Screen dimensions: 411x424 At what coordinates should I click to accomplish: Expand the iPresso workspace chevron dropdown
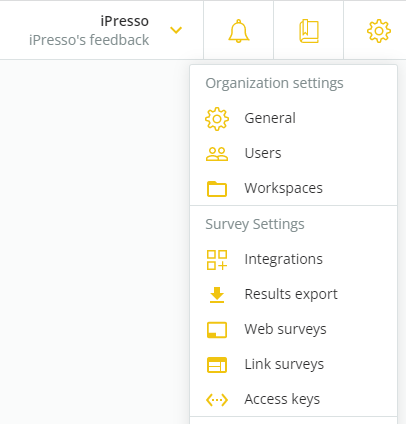(176, 30)
